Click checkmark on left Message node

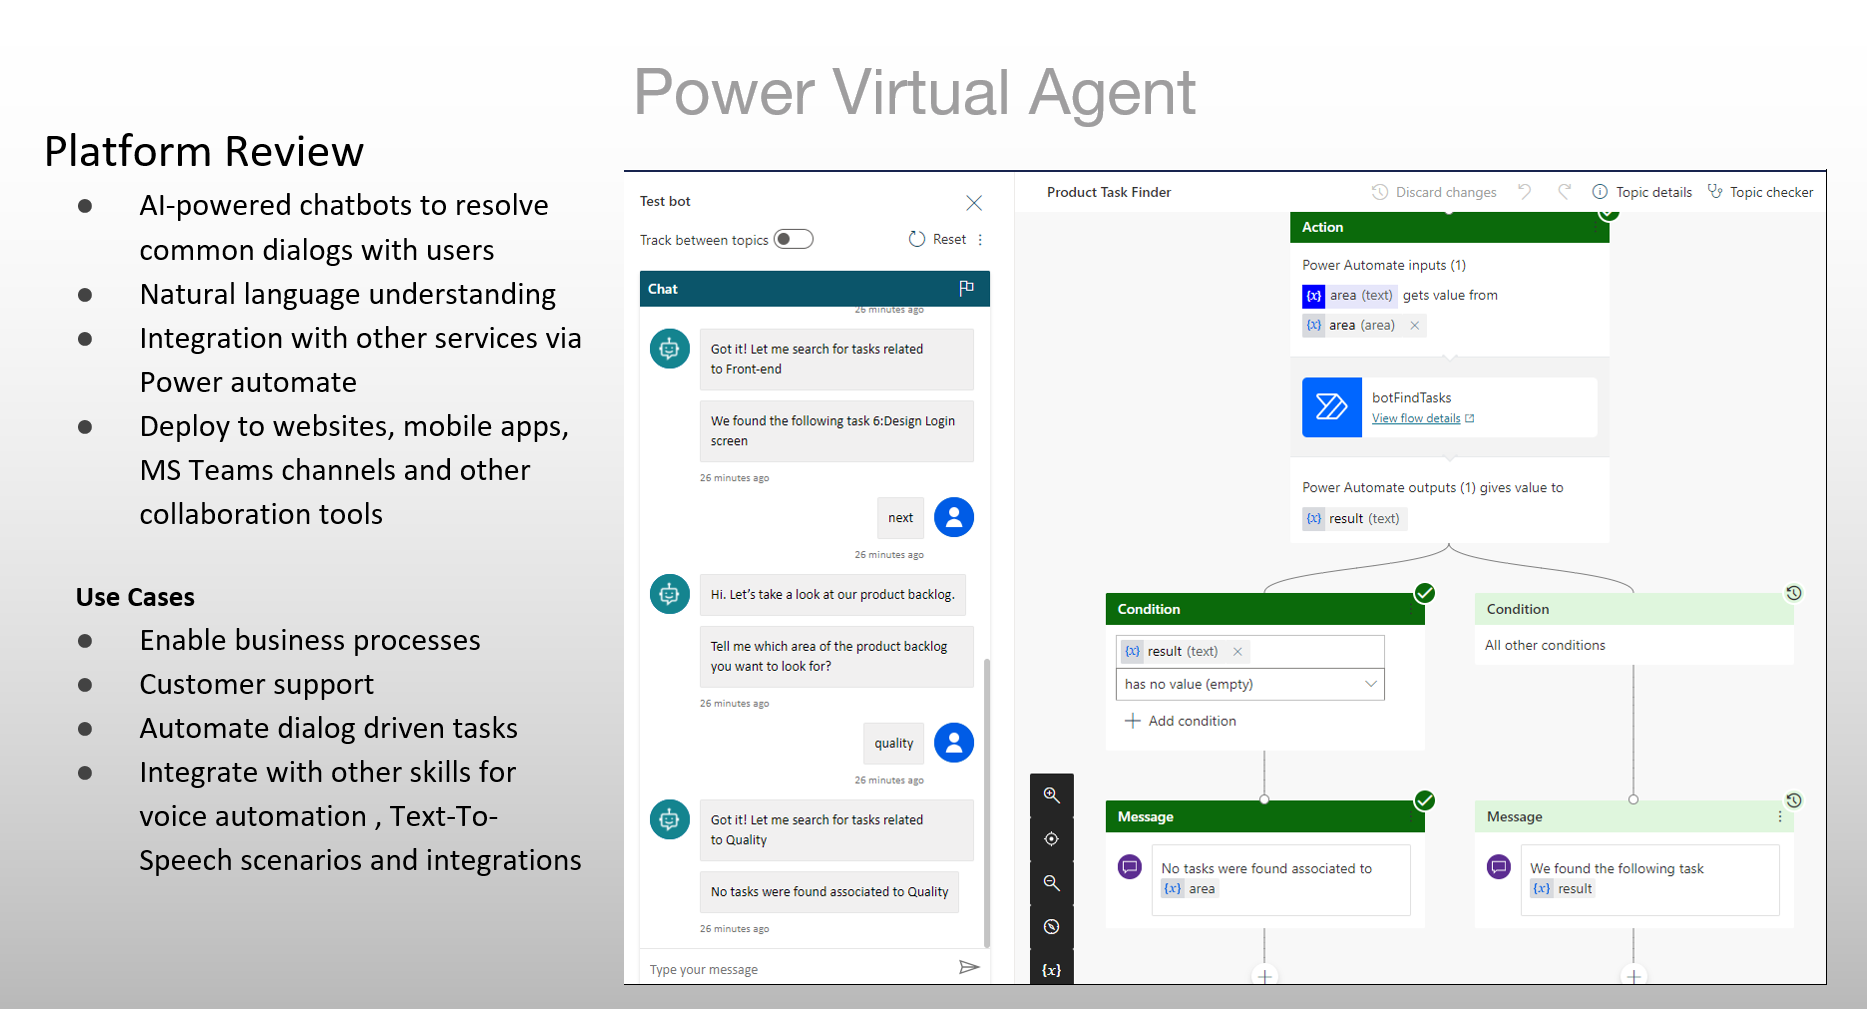pyautogui.click(x=1425, y=800)
